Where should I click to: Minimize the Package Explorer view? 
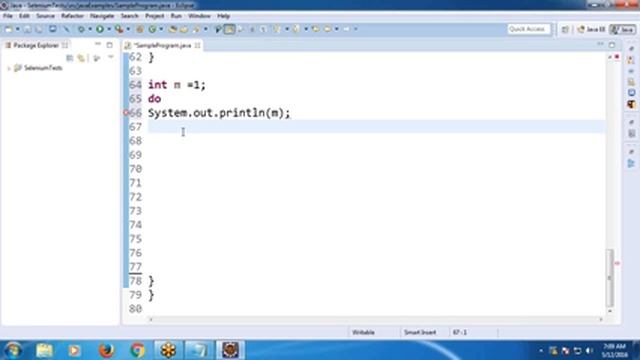click(98, 44)
